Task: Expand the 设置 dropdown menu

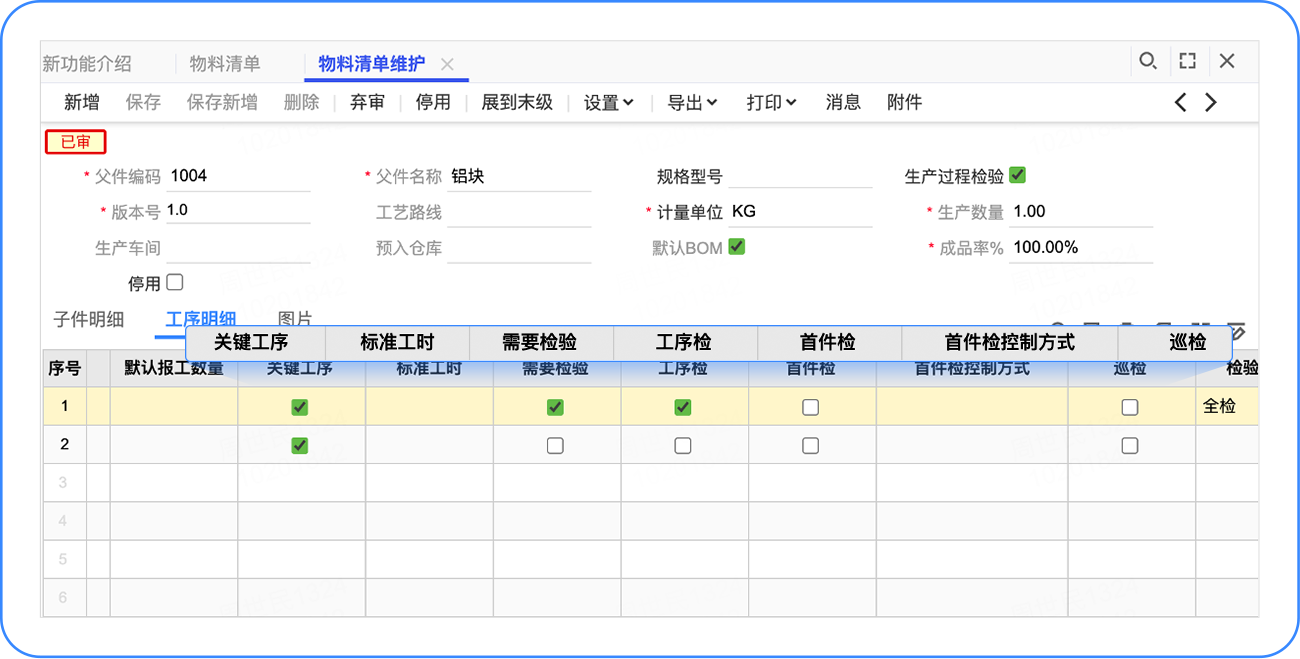Action: pos(608,102)
